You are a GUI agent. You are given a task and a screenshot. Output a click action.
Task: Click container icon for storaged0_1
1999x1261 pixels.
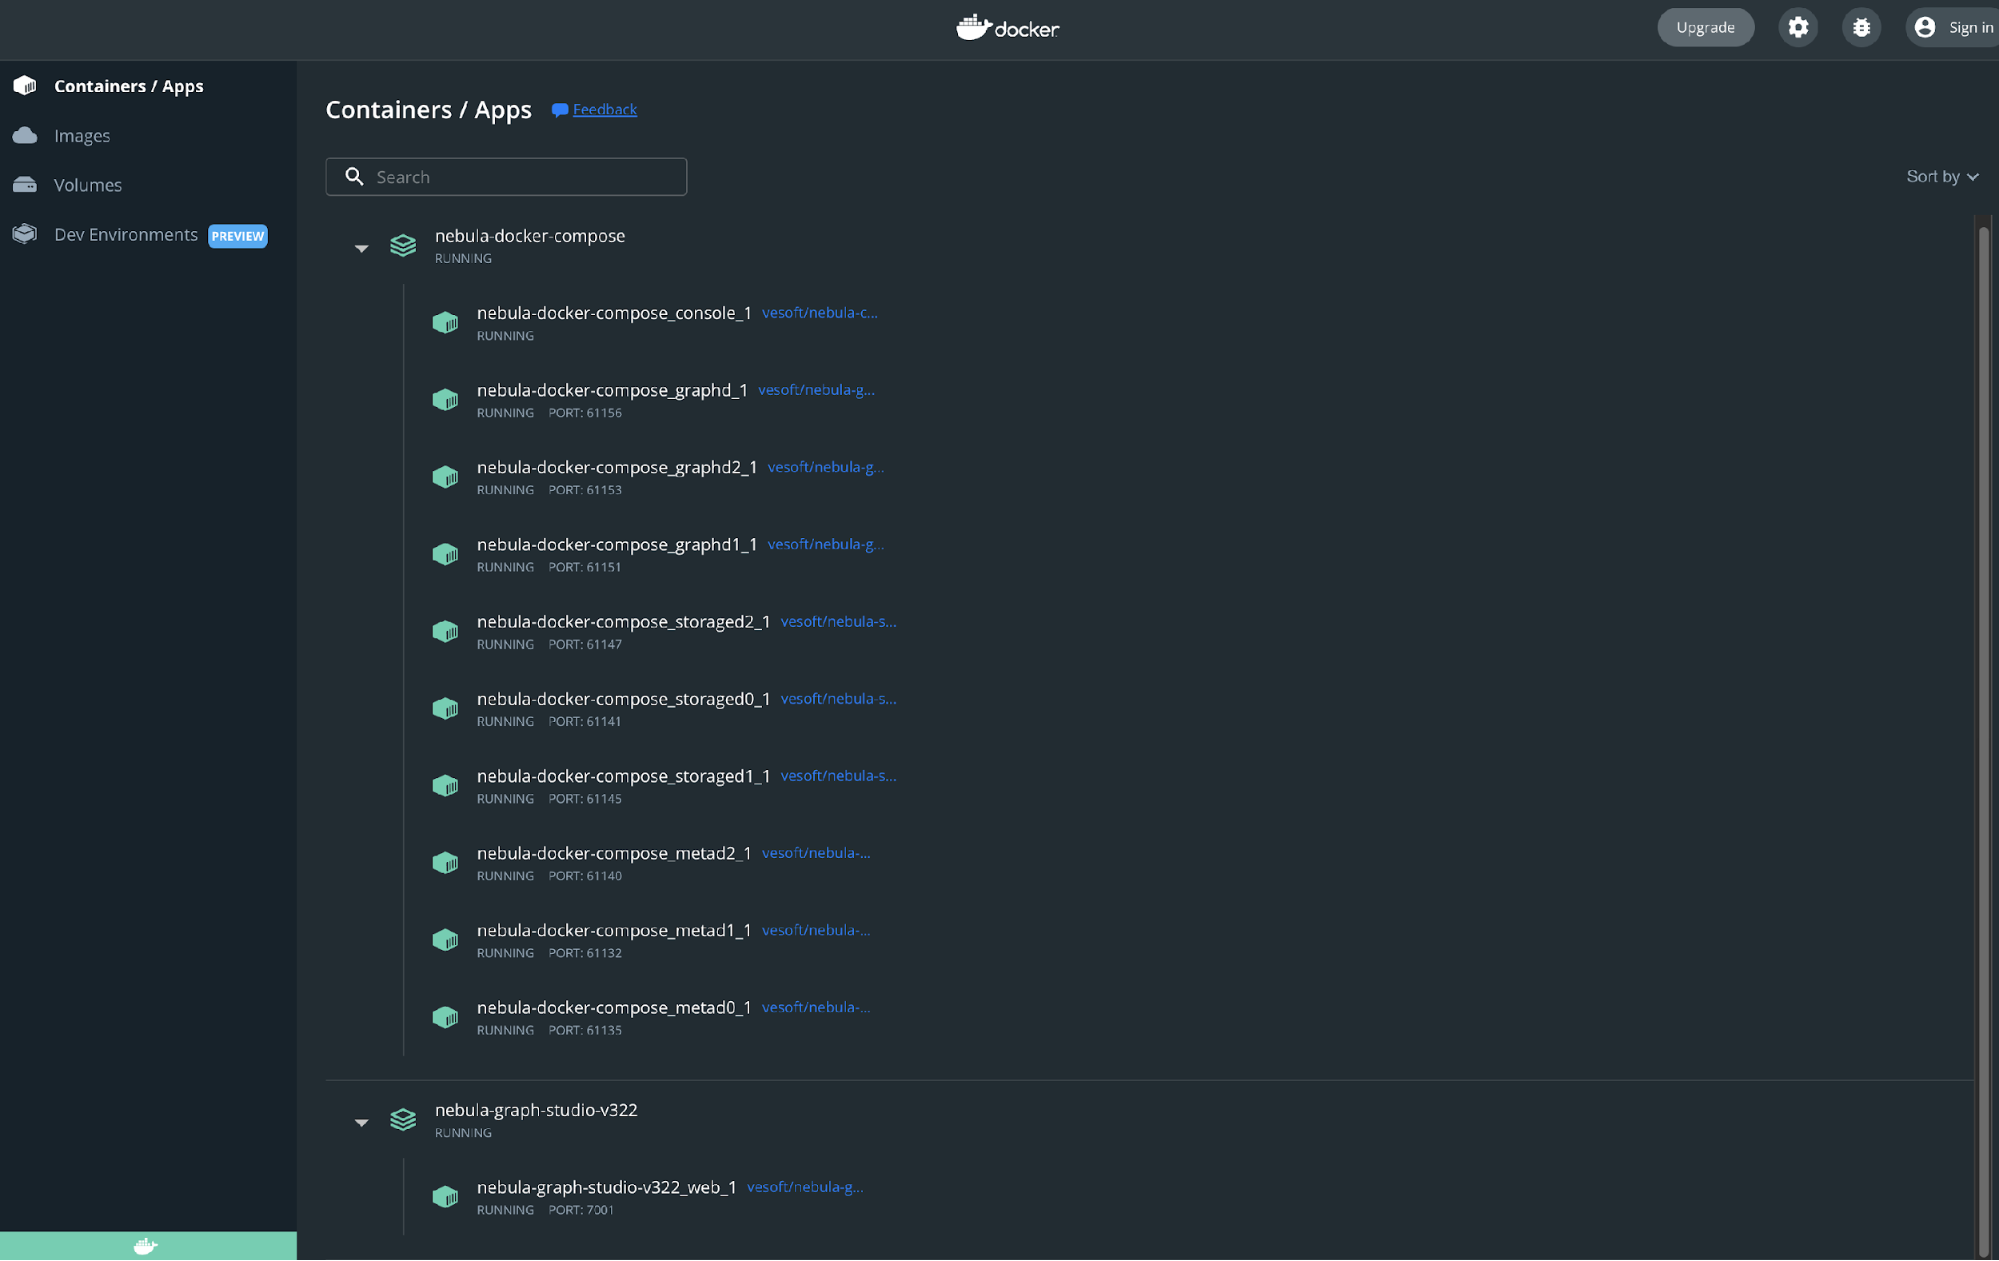pyautogui.click(x=445, y=708)
